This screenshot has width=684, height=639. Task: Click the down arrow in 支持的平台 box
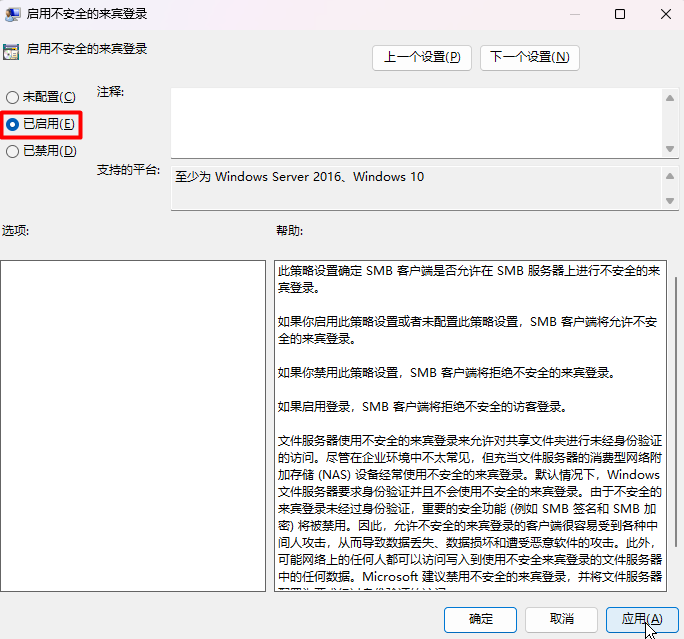click(670, 200)
